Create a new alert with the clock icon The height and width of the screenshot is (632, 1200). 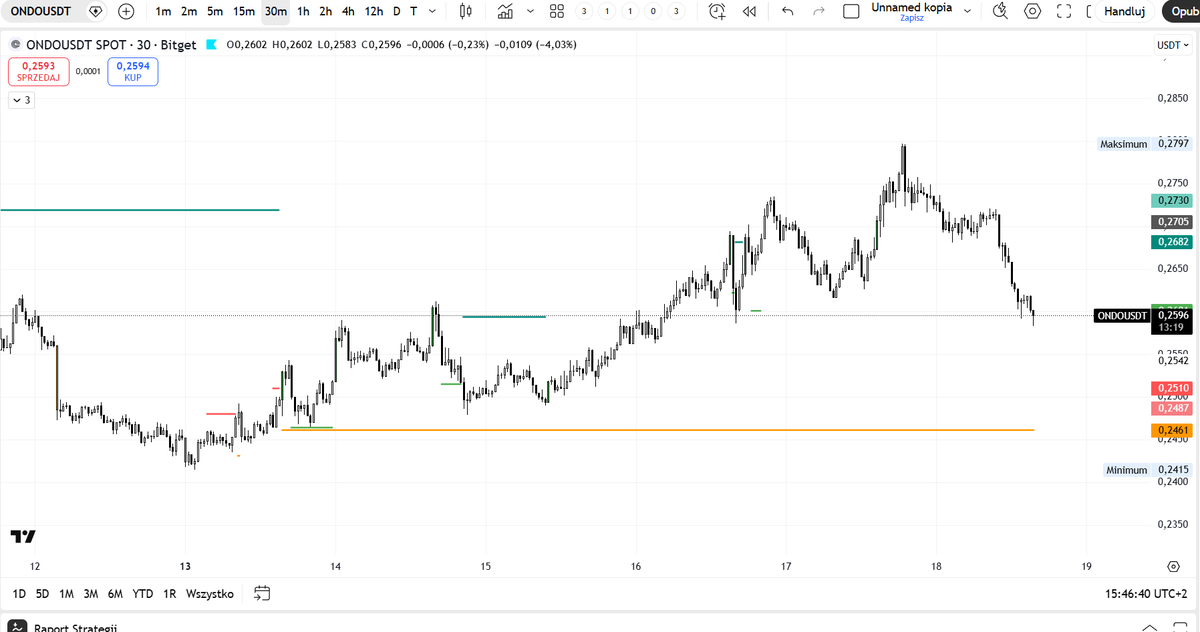click(715, 11)
